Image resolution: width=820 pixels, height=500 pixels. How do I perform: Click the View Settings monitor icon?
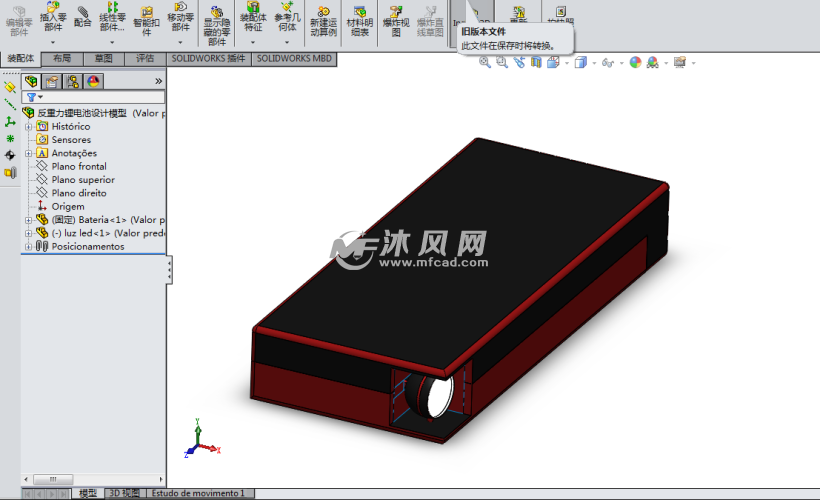[x=680, y=63]
